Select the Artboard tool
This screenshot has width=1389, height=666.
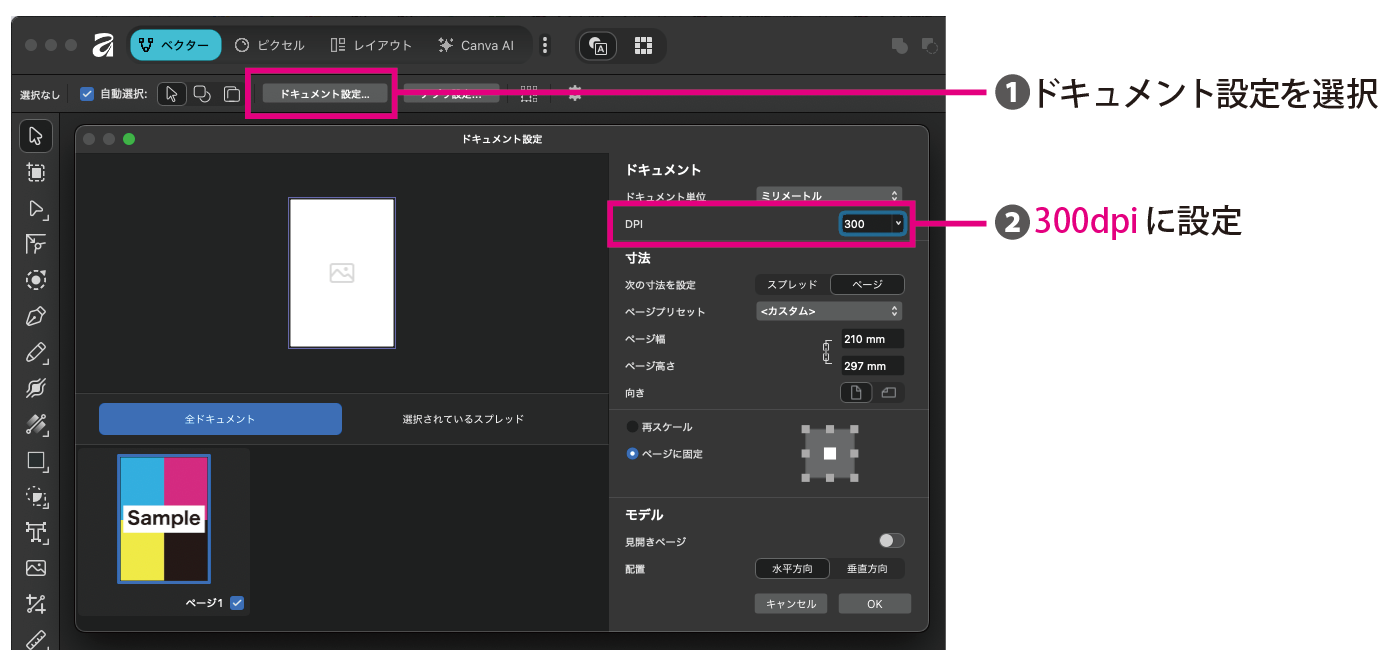(36, 172)
